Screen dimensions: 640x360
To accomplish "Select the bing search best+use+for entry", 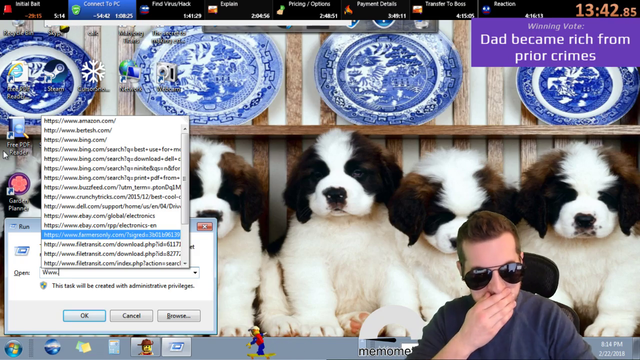I will tap(111, 149).
